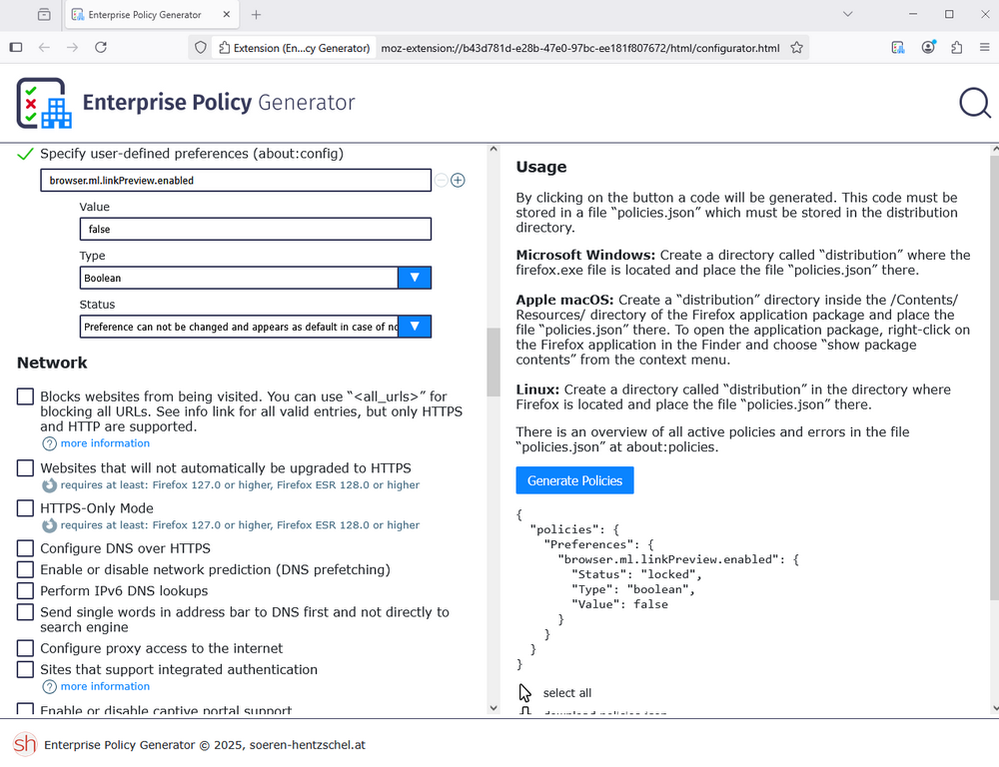Reload the current page

click(101, 48)
